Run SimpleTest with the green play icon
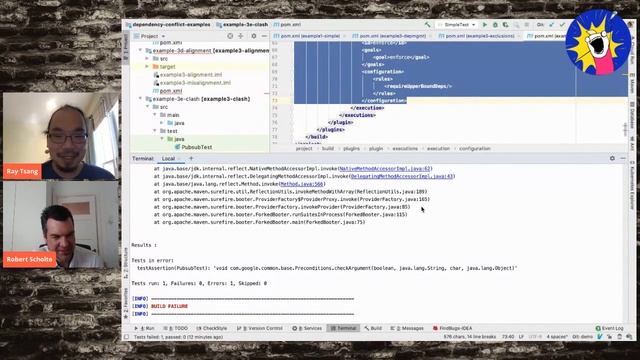 click(x=484, y=24)
